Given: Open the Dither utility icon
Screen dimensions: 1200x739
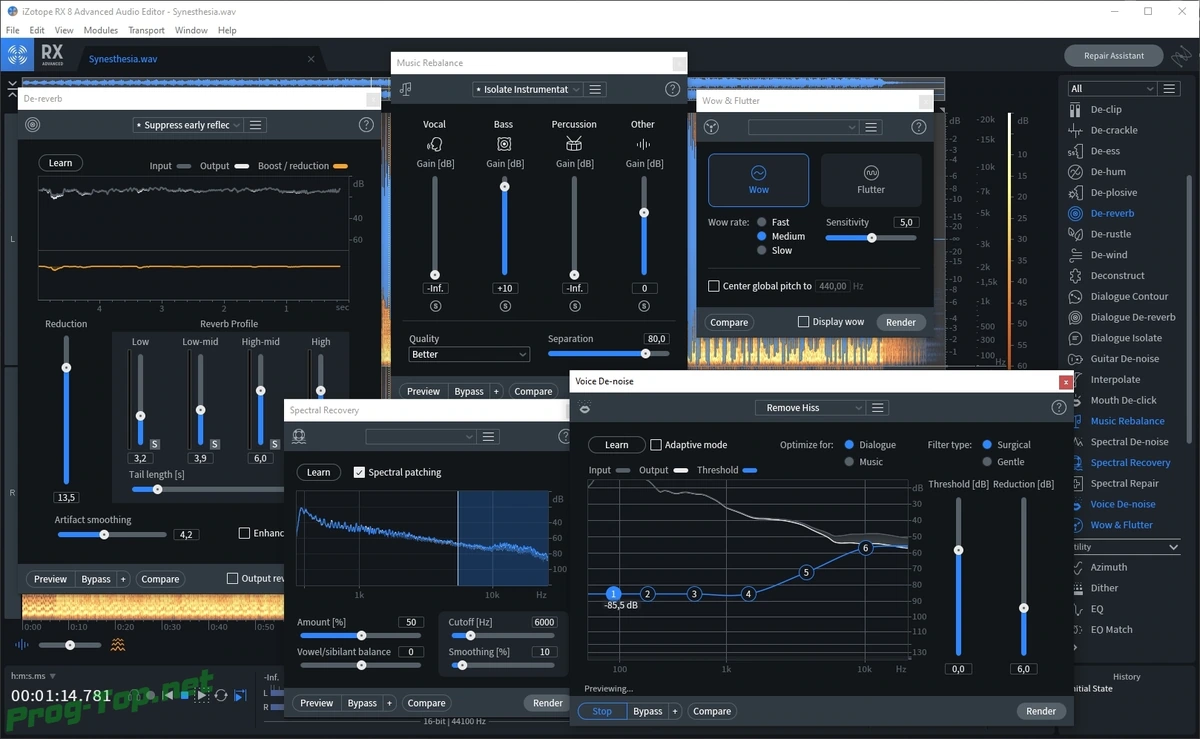Looking at the screenshot, I should pos(1075,588).
